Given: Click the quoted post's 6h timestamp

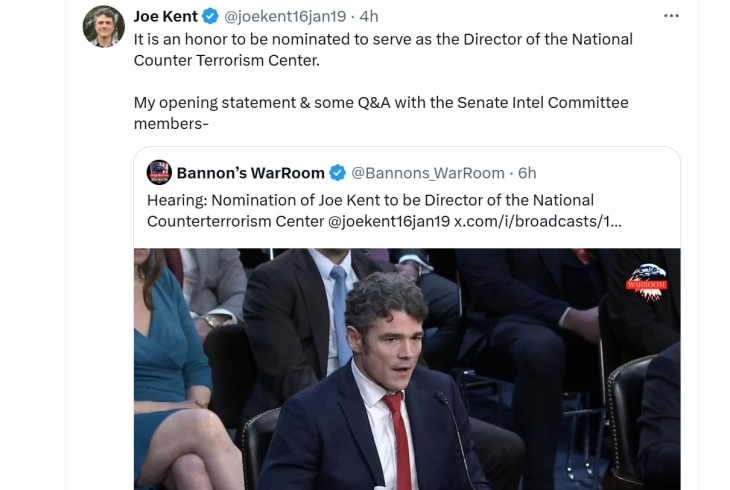Looking at the screenshot, I should pyautogui.click(x=527, y=173).
